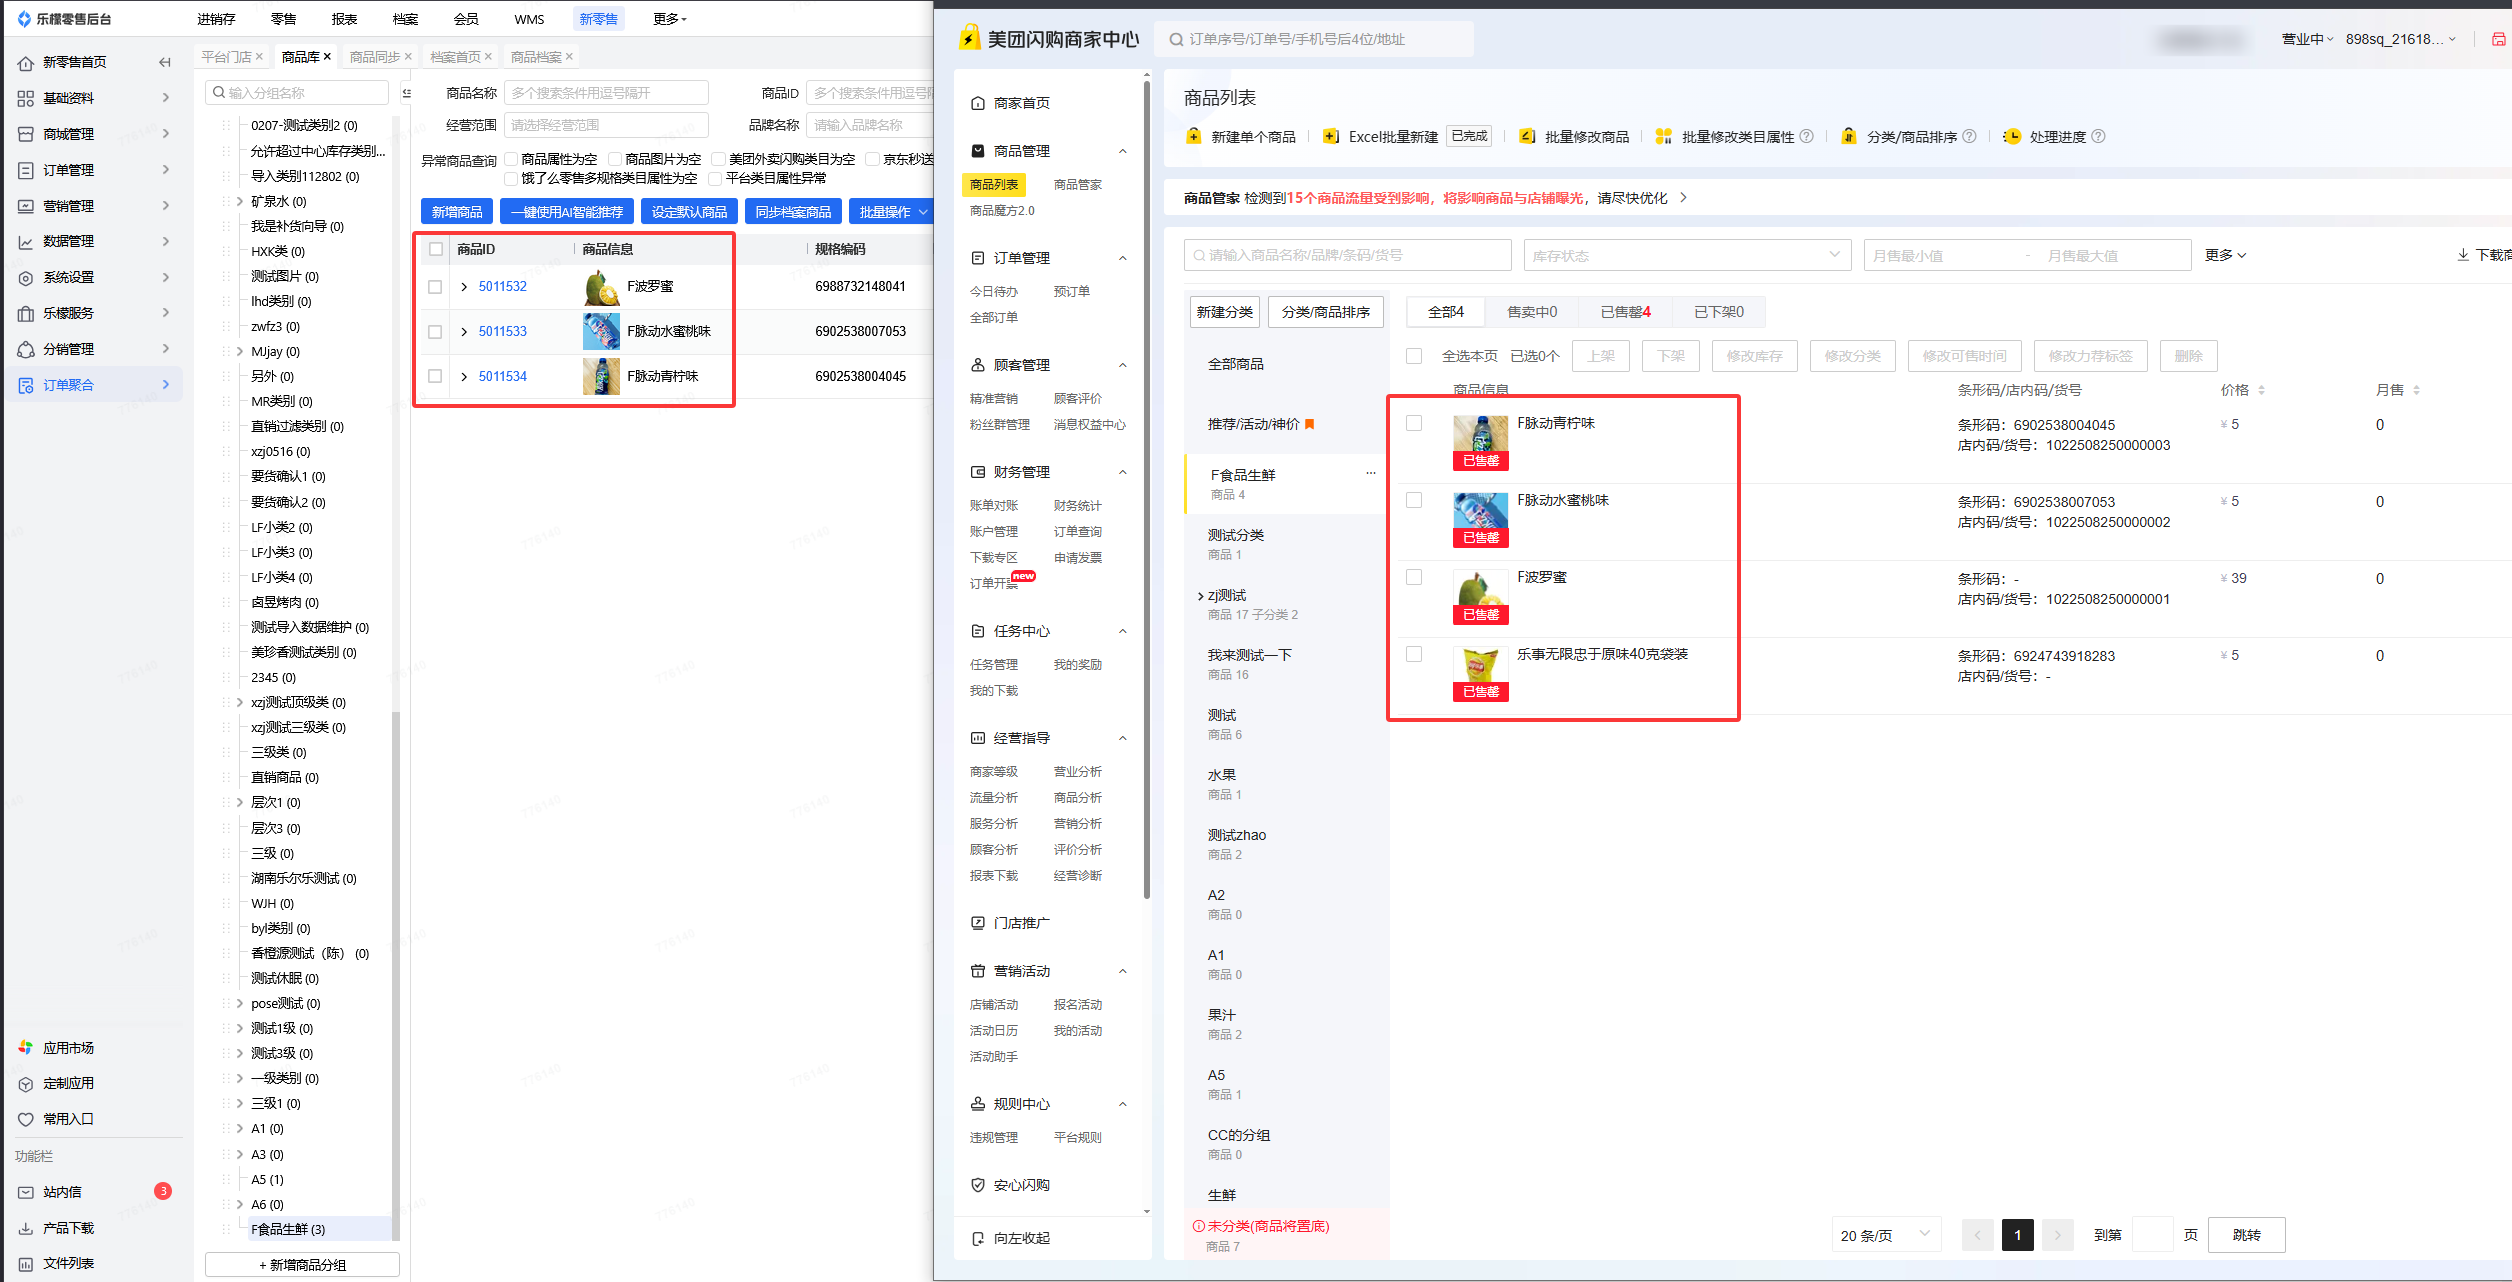Open the 批量操作 dropdown button

pos(893,212)
